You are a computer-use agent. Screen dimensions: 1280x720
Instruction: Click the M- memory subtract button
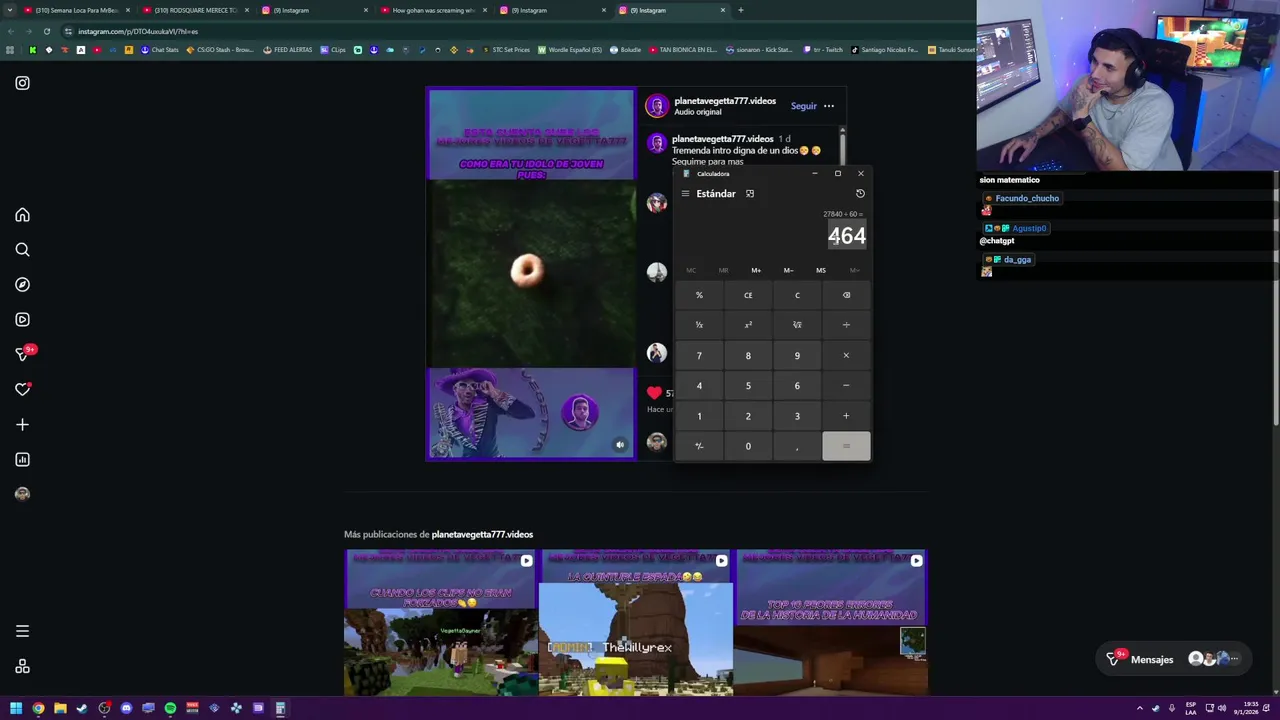[x=788, y=270]
